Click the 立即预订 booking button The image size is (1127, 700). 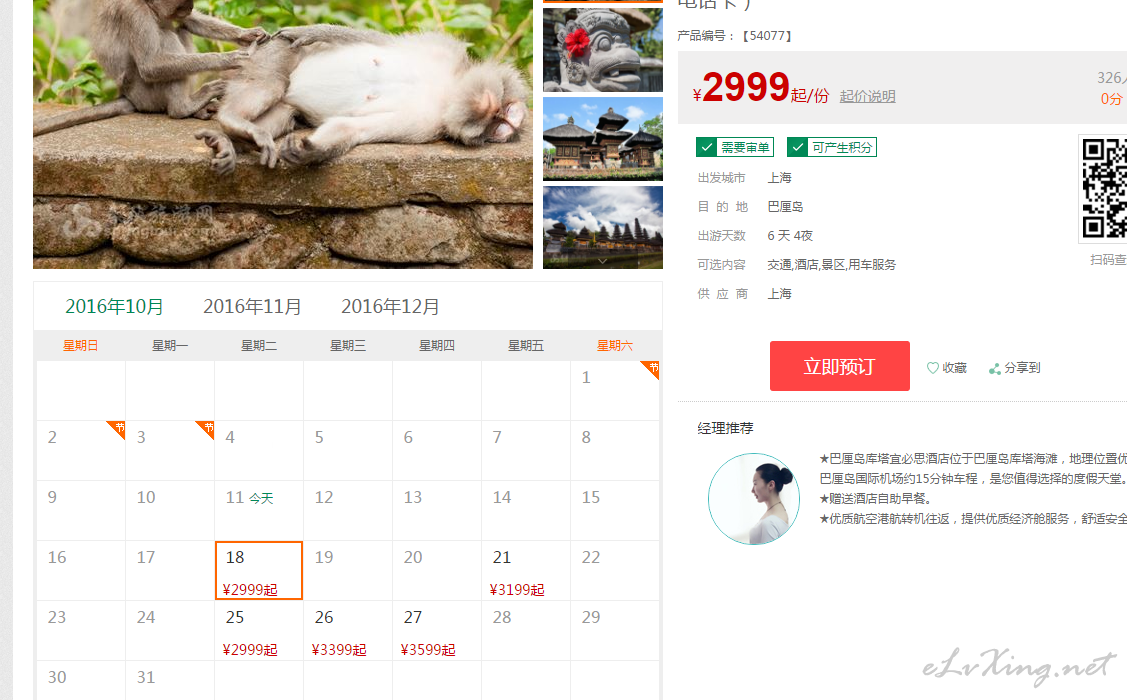click(840, 367)
